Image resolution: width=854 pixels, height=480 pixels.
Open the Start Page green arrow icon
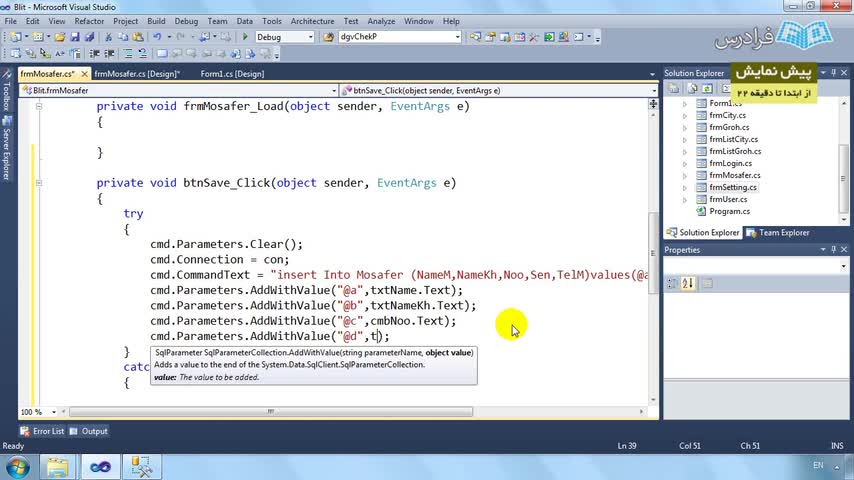[x=549, y=37]
